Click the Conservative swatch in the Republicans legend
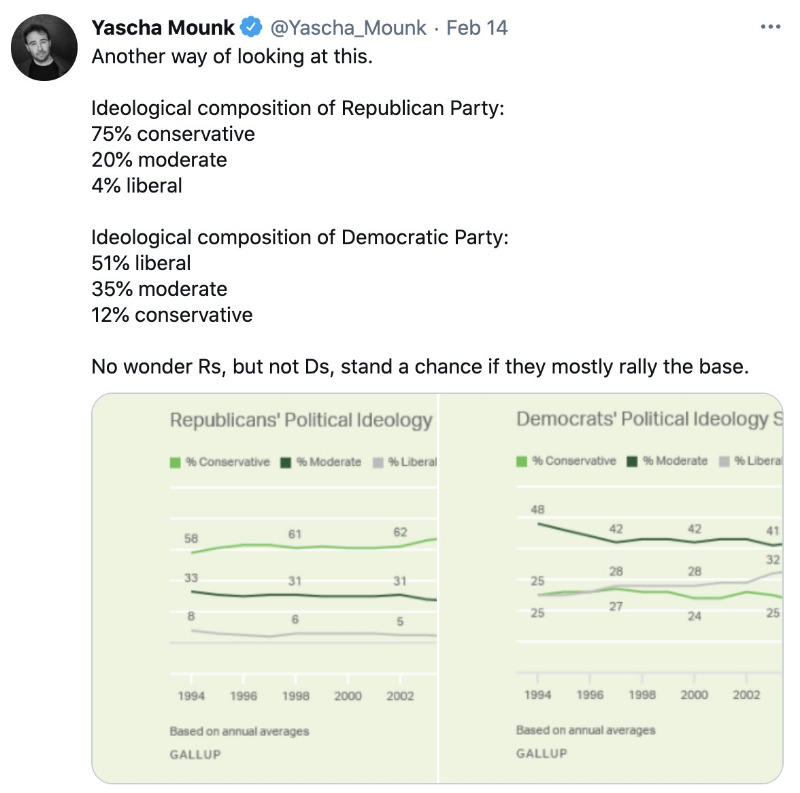 (176, 462)
